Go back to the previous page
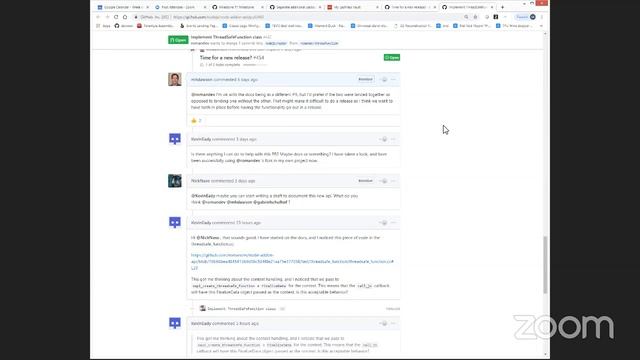 pyautogui.click(x=98, y=17)
